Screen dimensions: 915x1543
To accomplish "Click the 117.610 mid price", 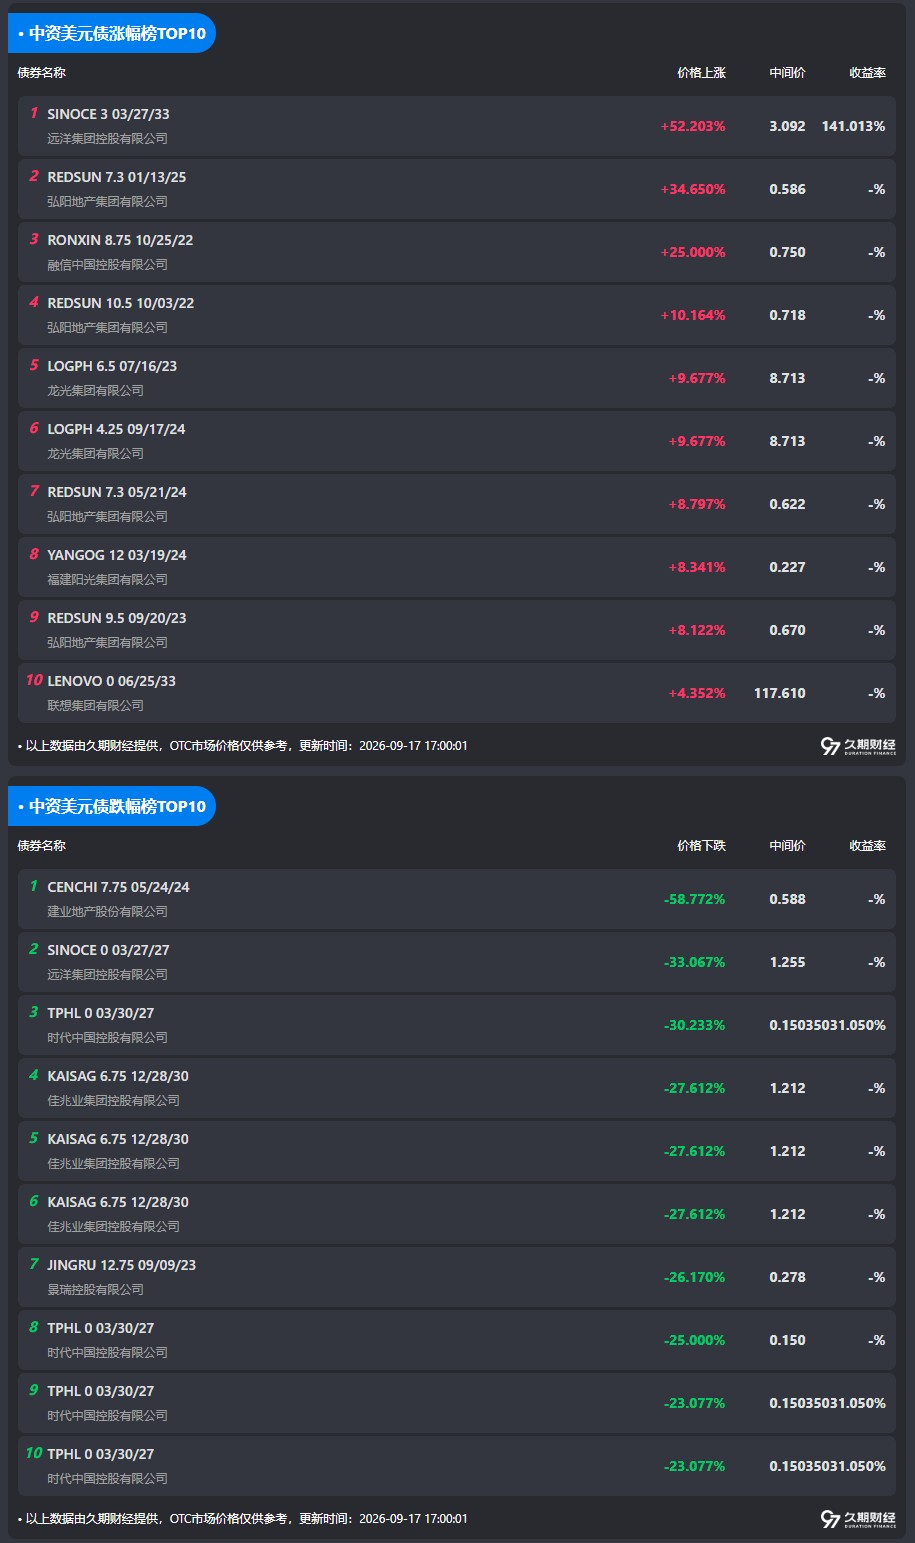I will click(x=779, y=693).
